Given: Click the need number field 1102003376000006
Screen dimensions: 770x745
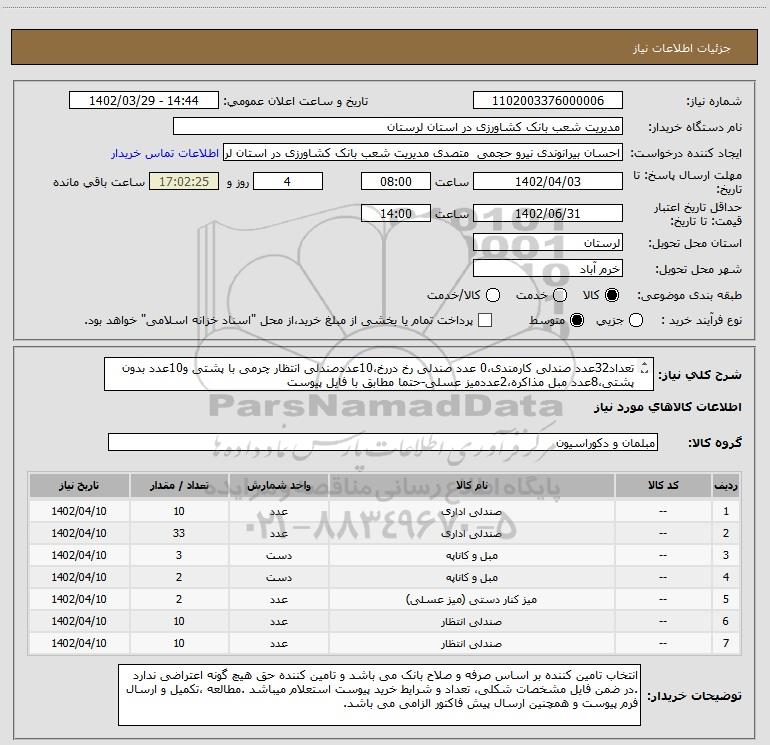Looking at the screenshot, I should pyautogui.click(x=548, y=101).
